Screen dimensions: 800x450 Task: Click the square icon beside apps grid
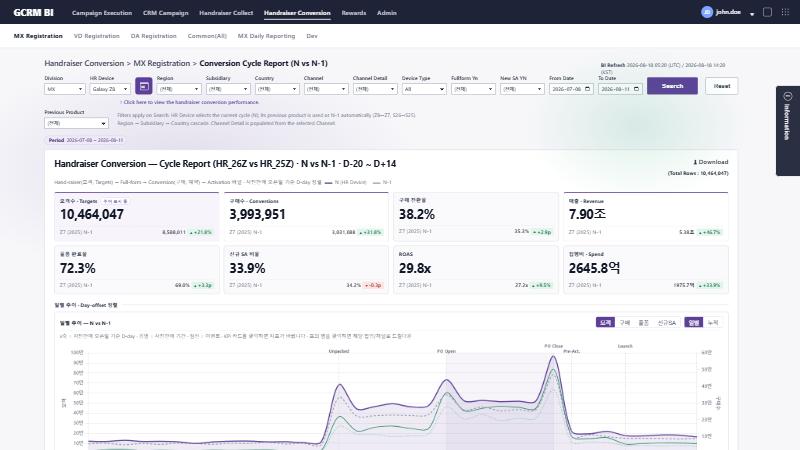(767, 12)
